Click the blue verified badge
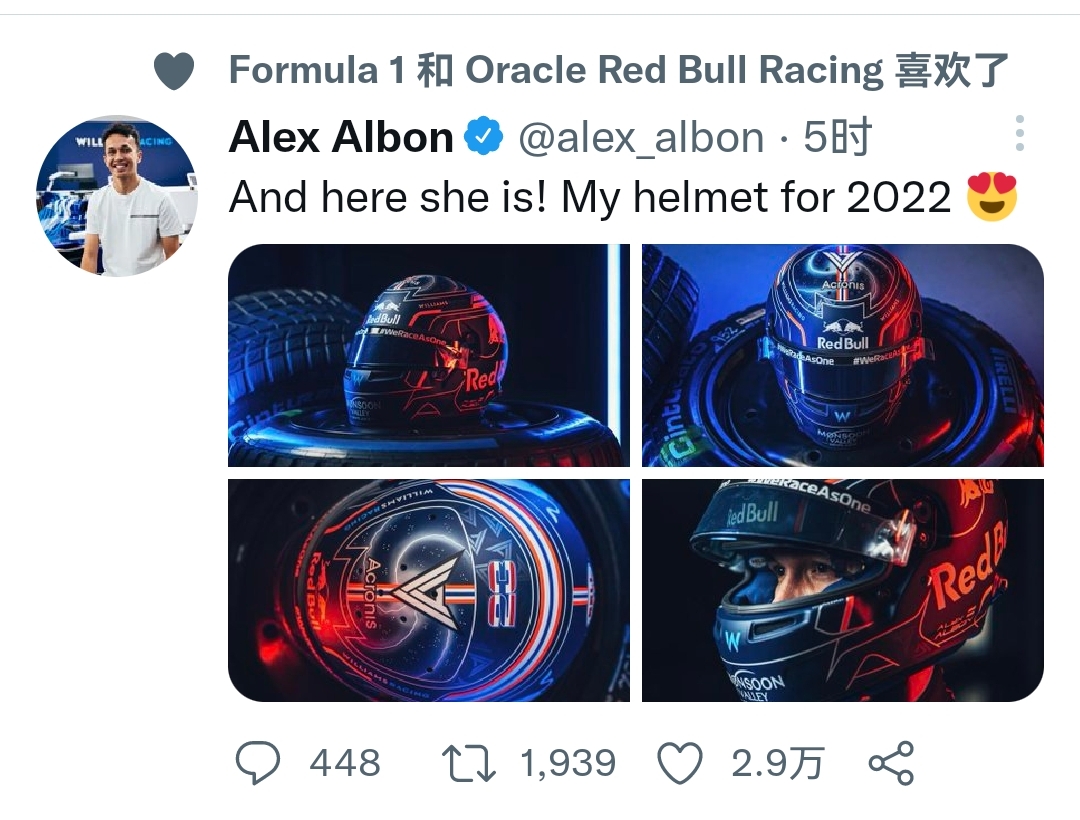Image resolution: width=1080 pixels, height=820 pixels. click(x=486, y=137)
